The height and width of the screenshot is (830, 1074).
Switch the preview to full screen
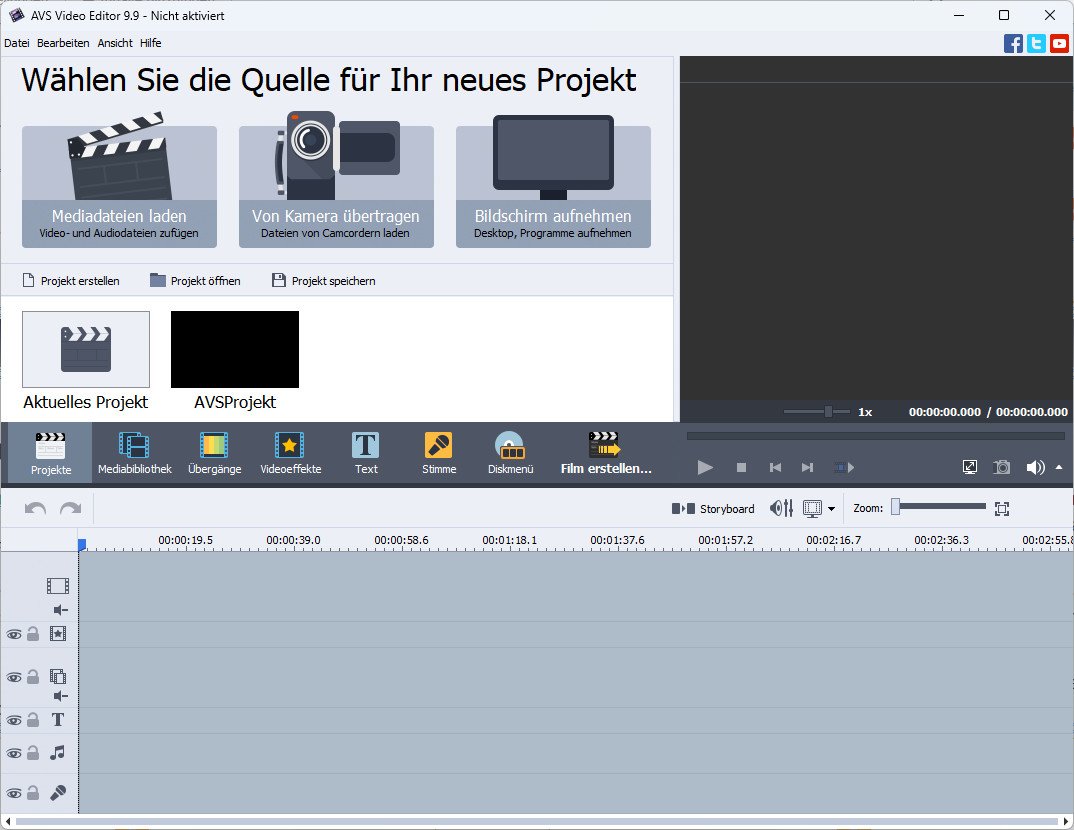[970, 467]
